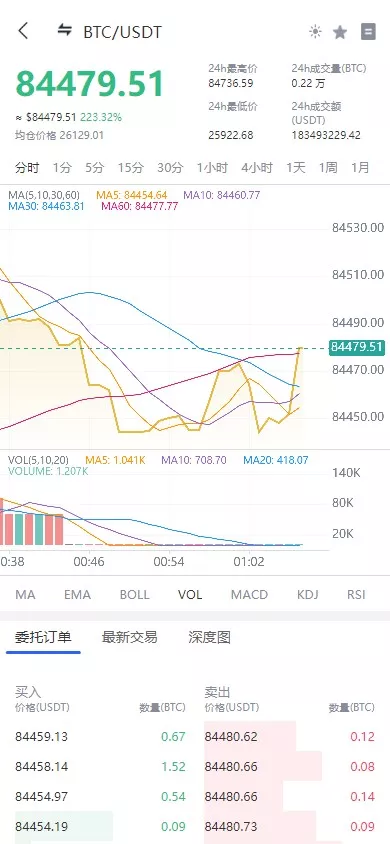390x844 pixels.
Task: Add pair to favorites with star icon
Action: pyautogui.click(x=339, y=32)
